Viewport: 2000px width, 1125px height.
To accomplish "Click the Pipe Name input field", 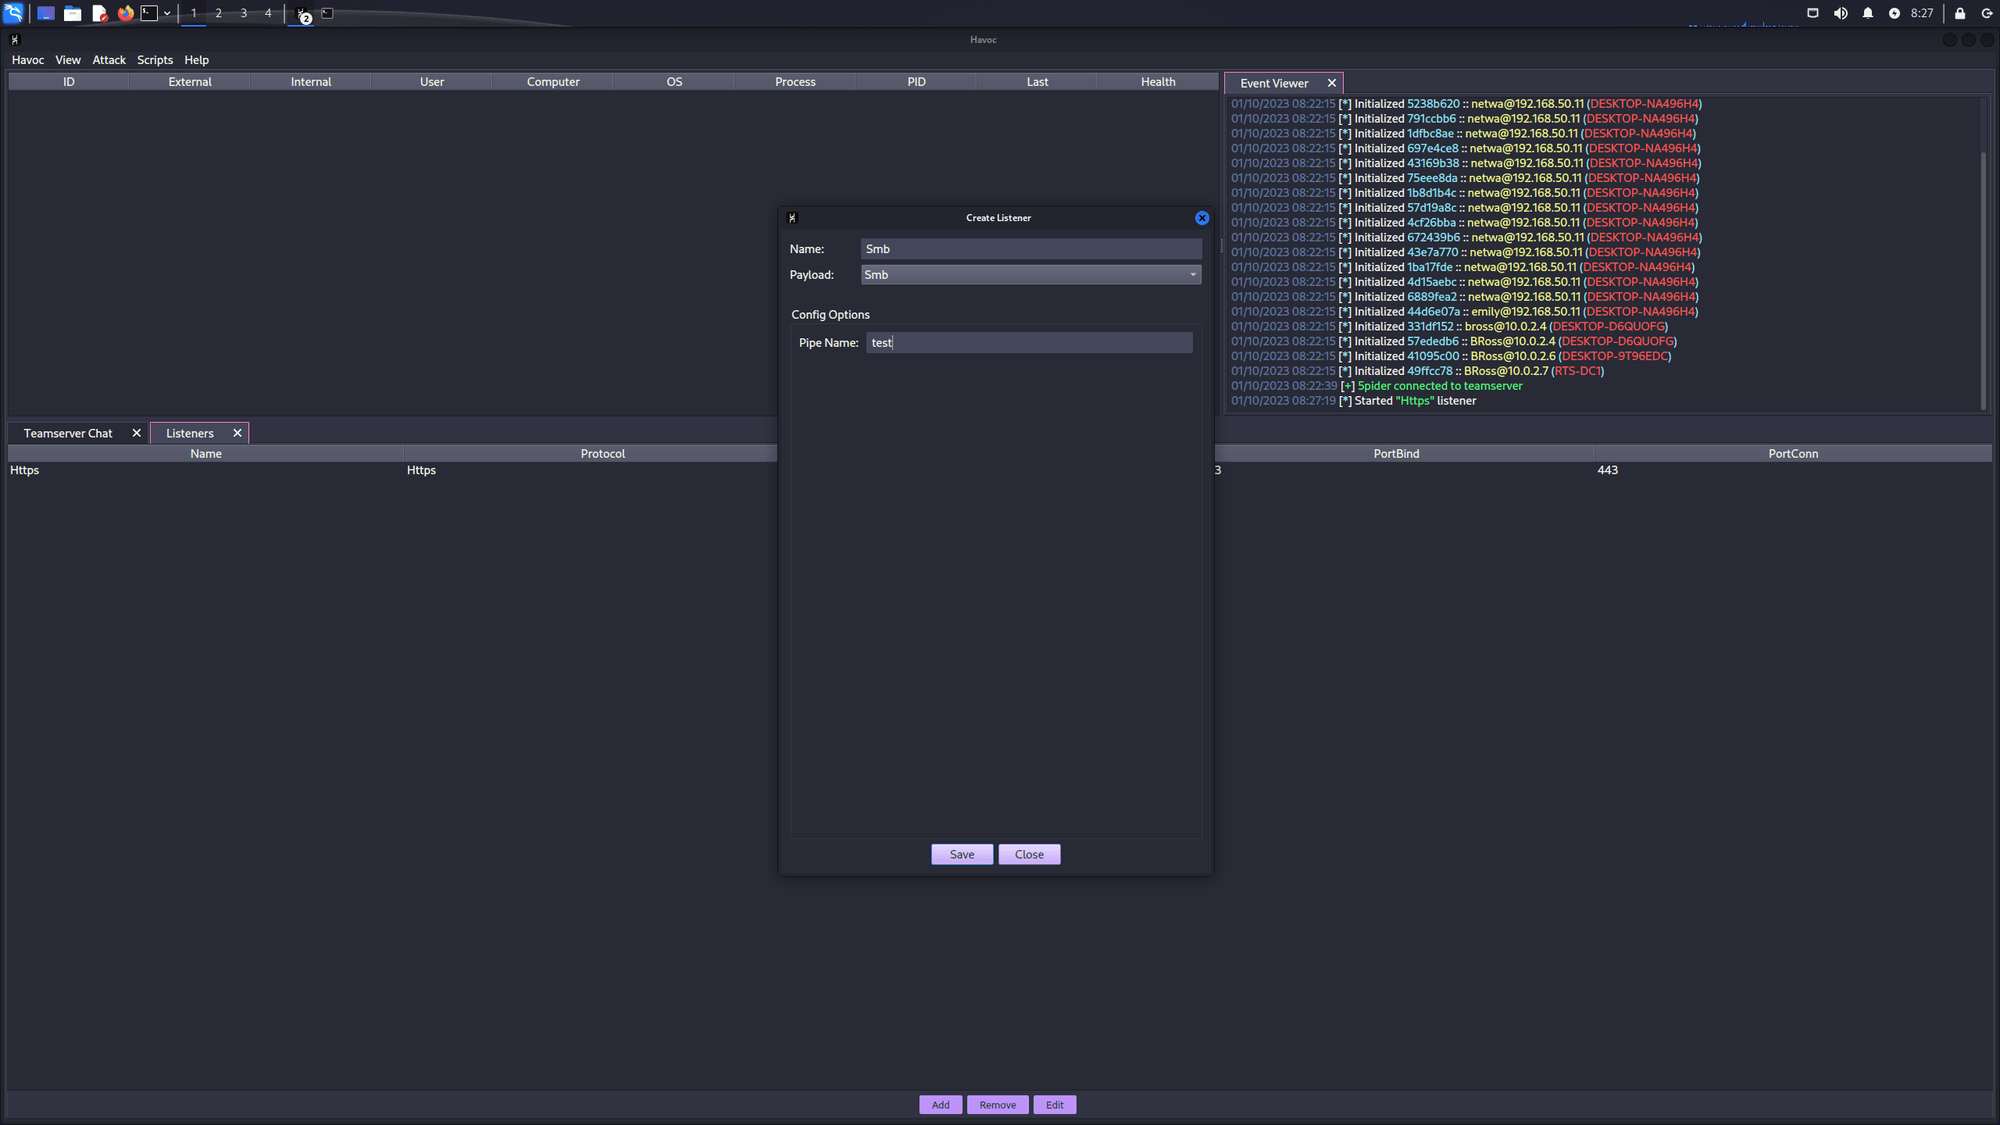I will [1029, 343].
